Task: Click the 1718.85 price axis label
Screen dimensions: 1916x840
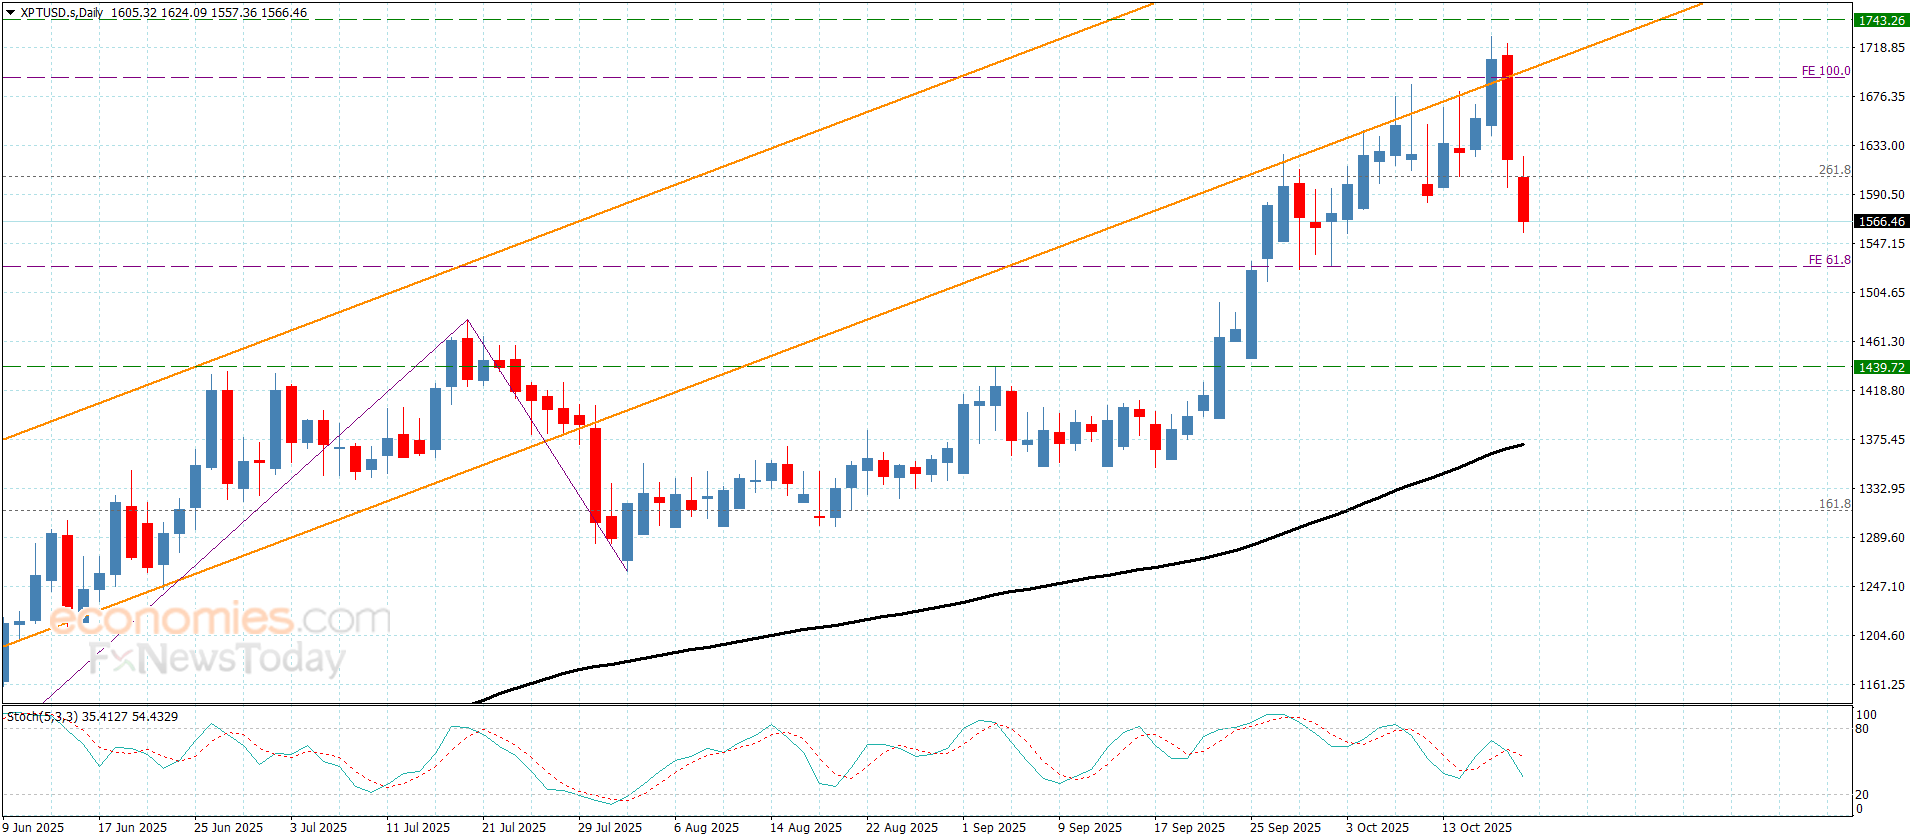Action: tap(1881, 48)
